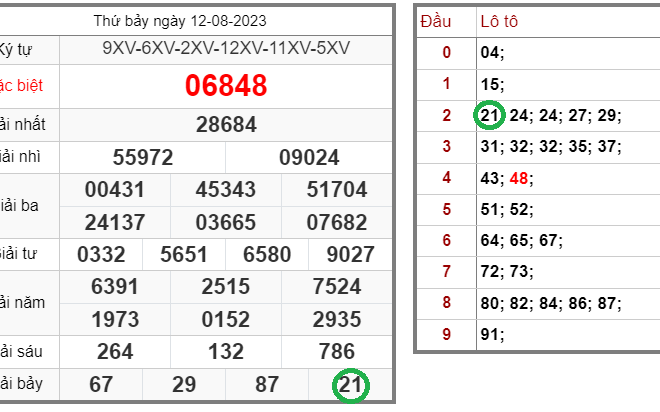
Task: Click green-circled 21 in seventh prize row
Action: pyautogui.click(x=350, y=385)
